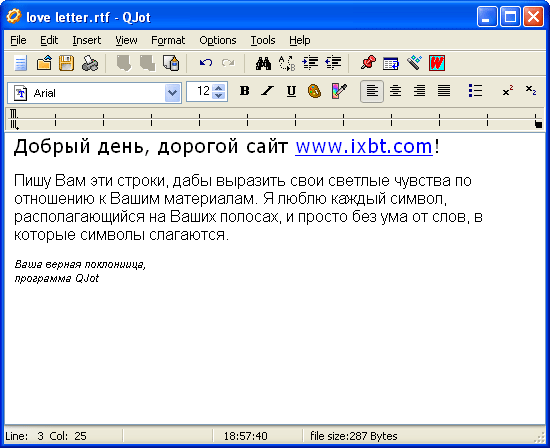550x448 pixels.
Task: Expand the Arial font dropdown
Action: click(172, 93)
